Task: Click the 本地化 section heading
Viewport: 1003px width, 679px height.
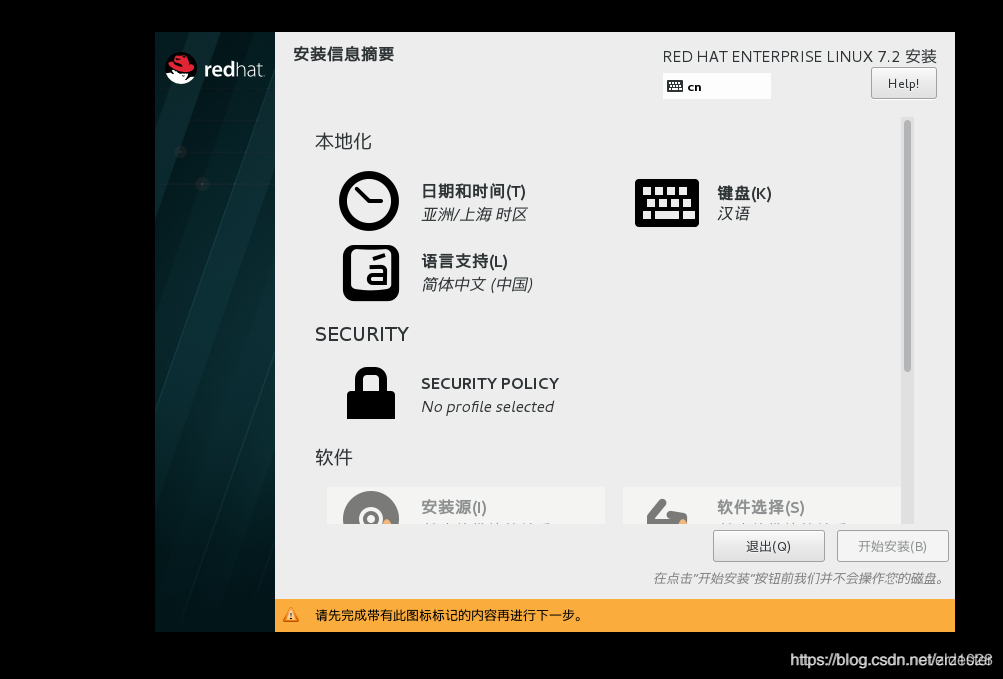Action: [x=343, y=141]
